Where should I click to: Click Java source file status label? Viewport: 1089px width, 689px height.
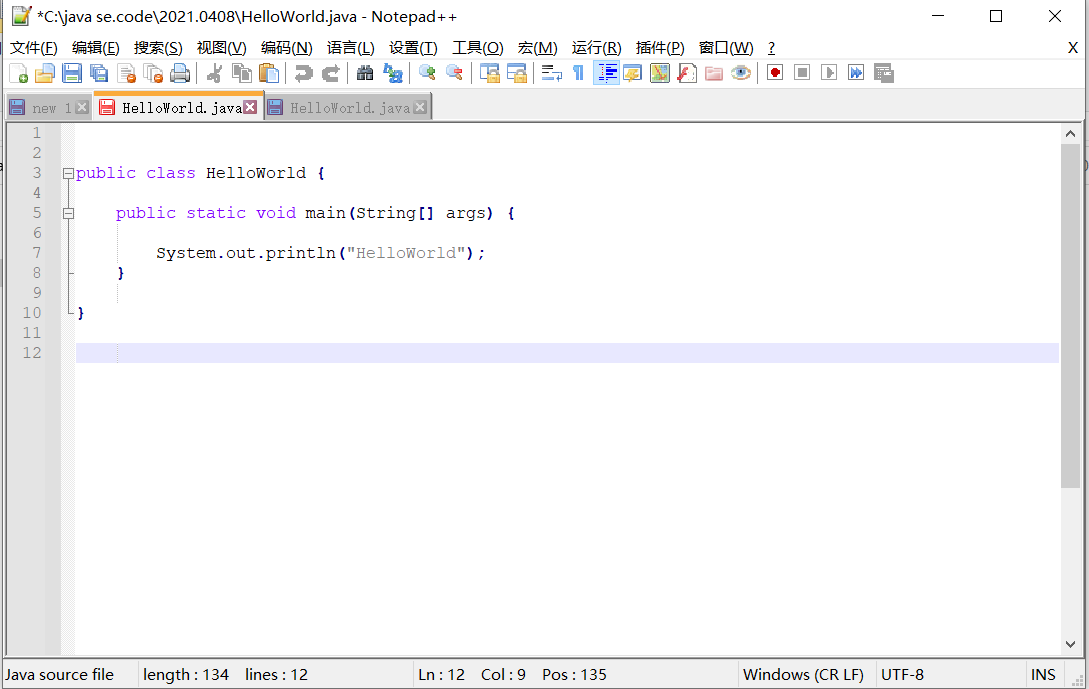click(x=60, y=674)
